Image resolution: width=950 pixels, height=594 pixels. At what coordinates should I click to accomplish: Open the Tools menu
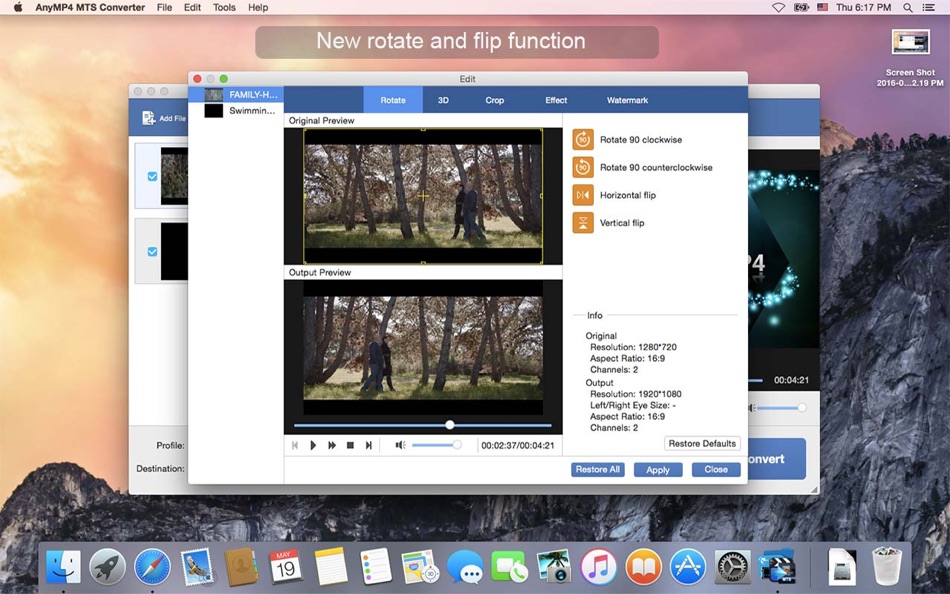224,7
